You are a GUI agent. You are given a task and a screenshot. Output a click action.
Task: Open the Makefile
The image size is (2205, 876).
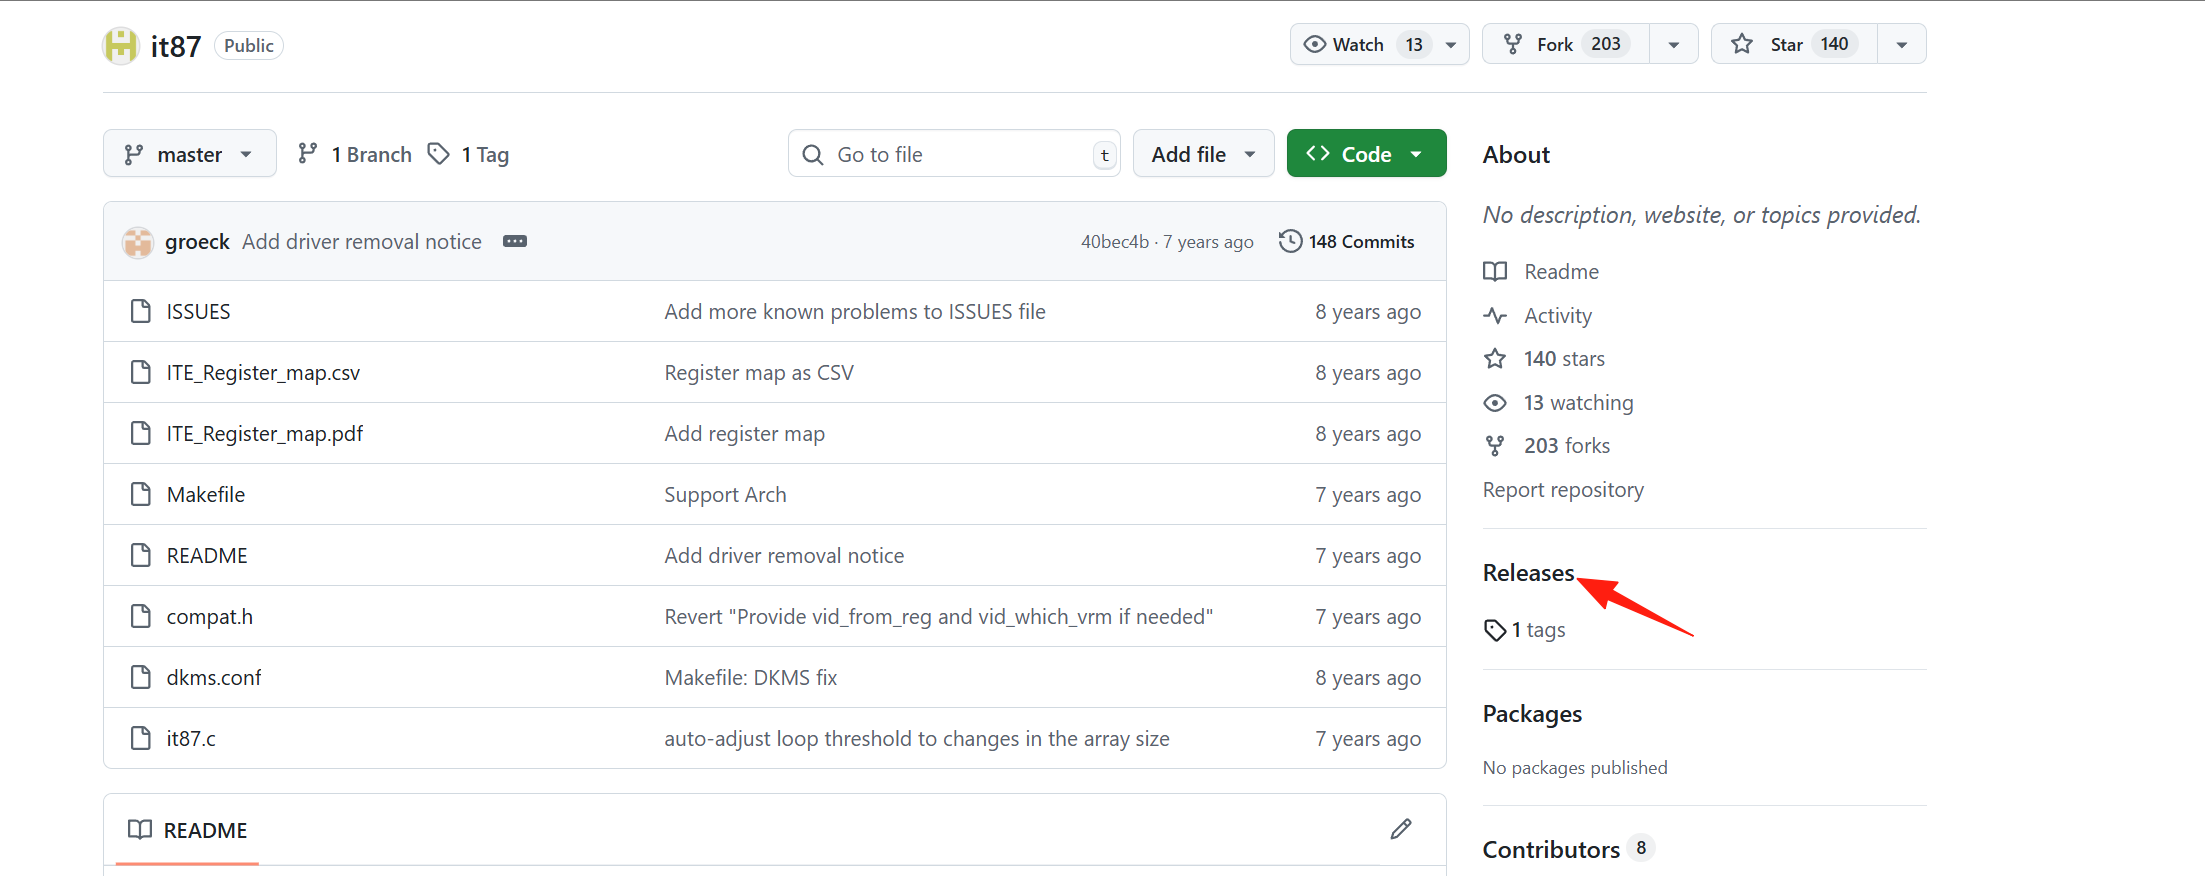(206, 495)
